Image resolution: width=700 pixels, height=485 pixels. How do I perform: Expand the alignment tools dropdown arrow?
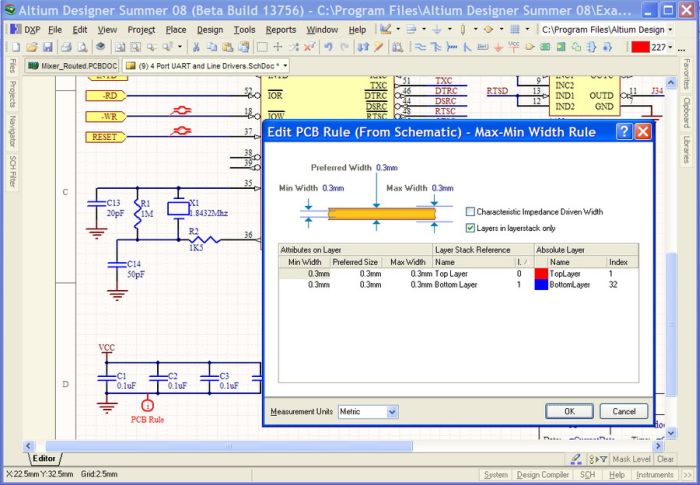point(424,29)
